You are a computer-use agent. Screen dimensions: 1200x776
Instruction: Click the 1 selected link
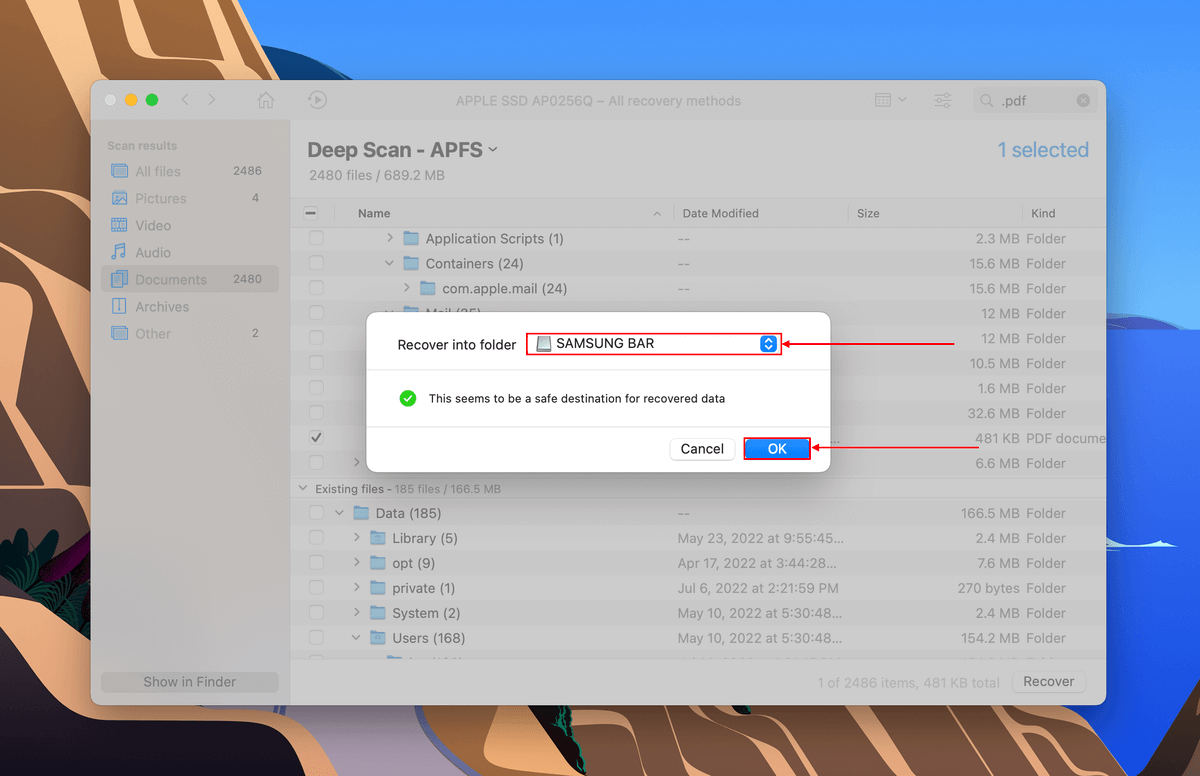pos(1043,150)
